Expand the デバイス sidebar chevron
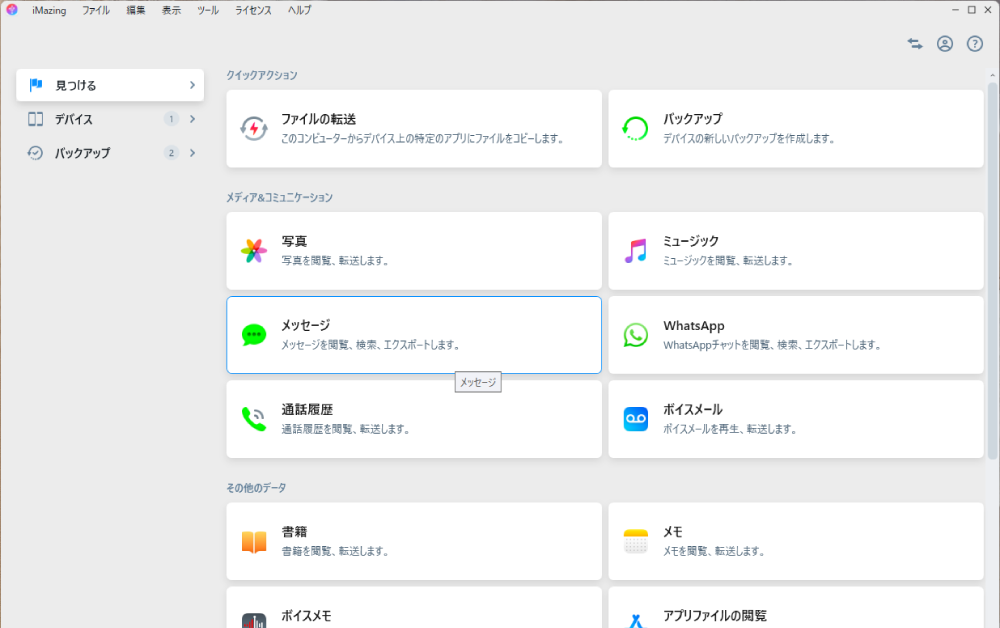Image resolution: width=1000 pixels, height=628 pixels. [192, 119]
